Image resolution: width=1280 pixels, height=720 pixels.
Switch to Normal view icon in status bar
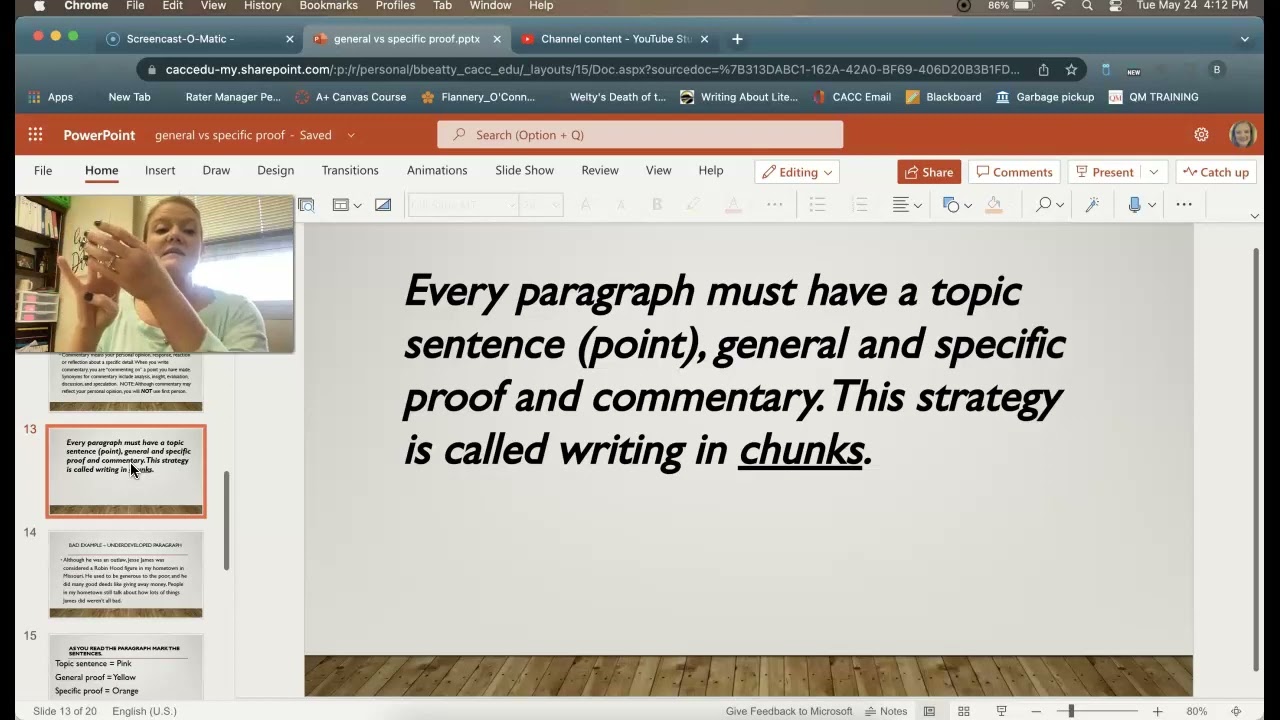click(x=929, y=711)
